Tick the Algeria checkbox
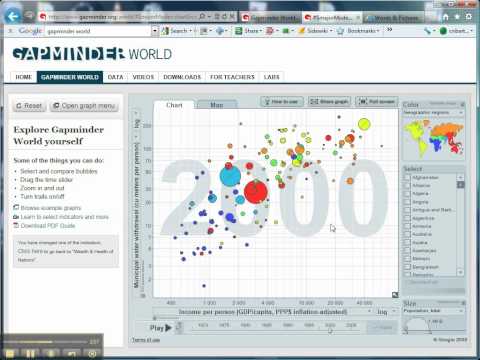Screen dimensions: 480x360 click(x=407, y=193)
